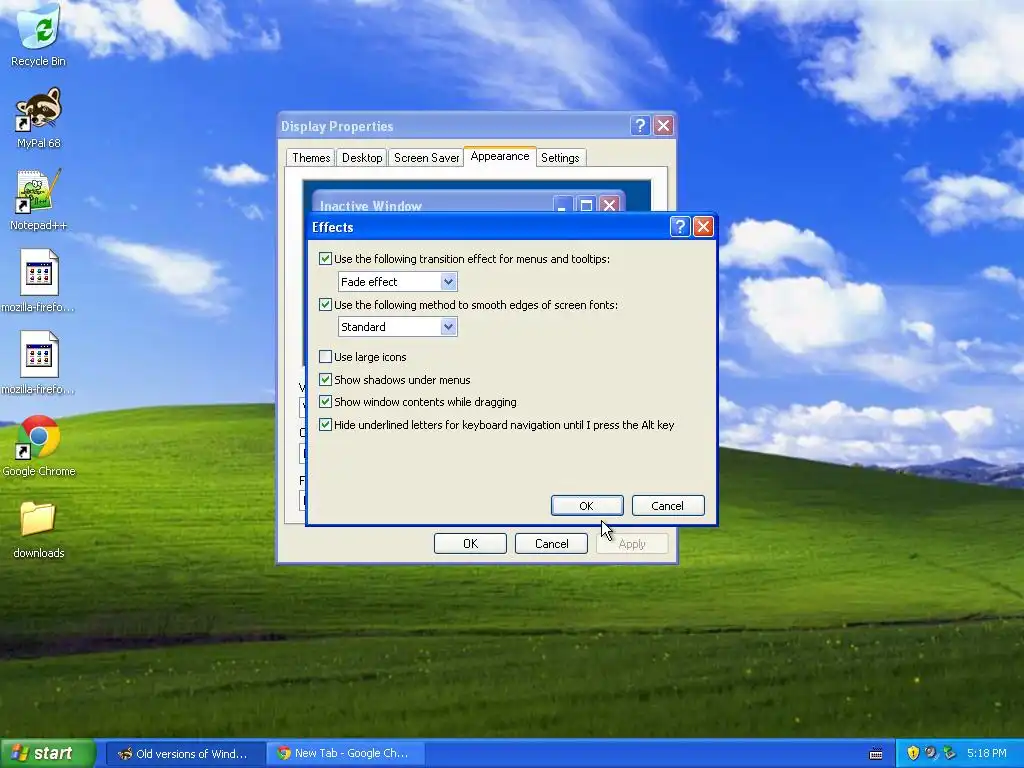The width and height of the screenshot is (1024, 768).
Task: Open the Standard font smoothing dropdown
Action: tap(397, 327)
